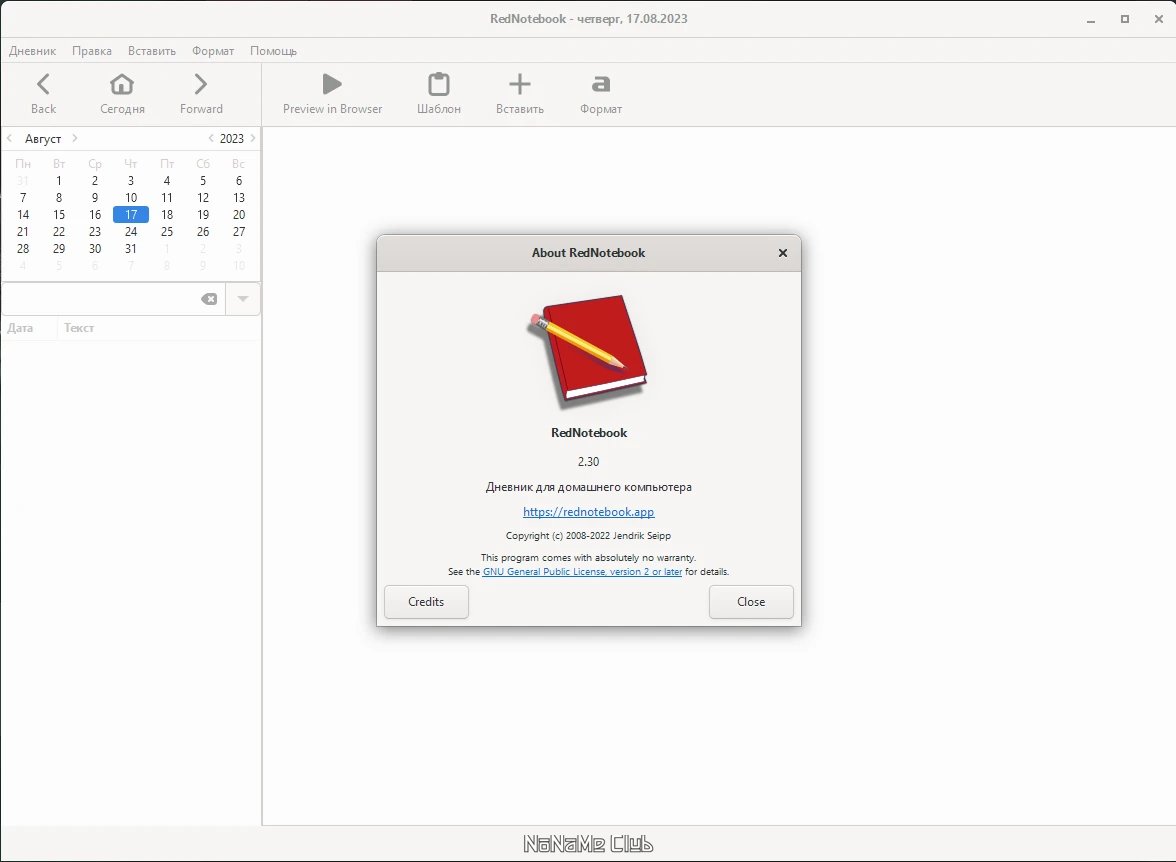Open the Дневник menu
Screen dimensions: 1176x862
[32, 51]
